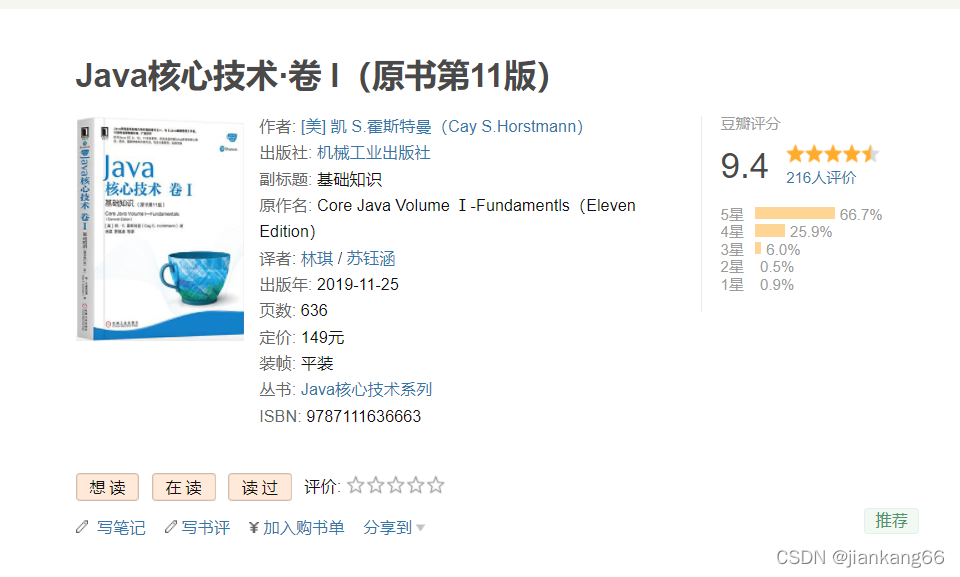Viewport: 960px width, 577px height.
Task: Mark the book as 想读
Action: pos(107,487)
